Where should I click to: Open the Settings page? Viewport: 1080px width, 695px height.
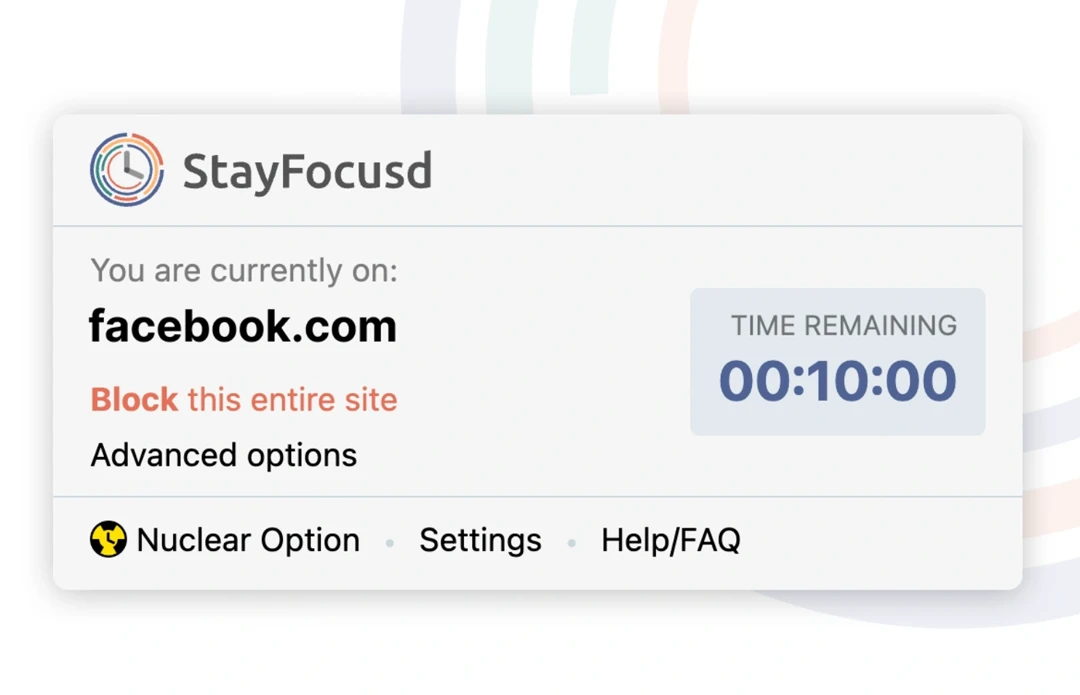[x=480, y=540]
